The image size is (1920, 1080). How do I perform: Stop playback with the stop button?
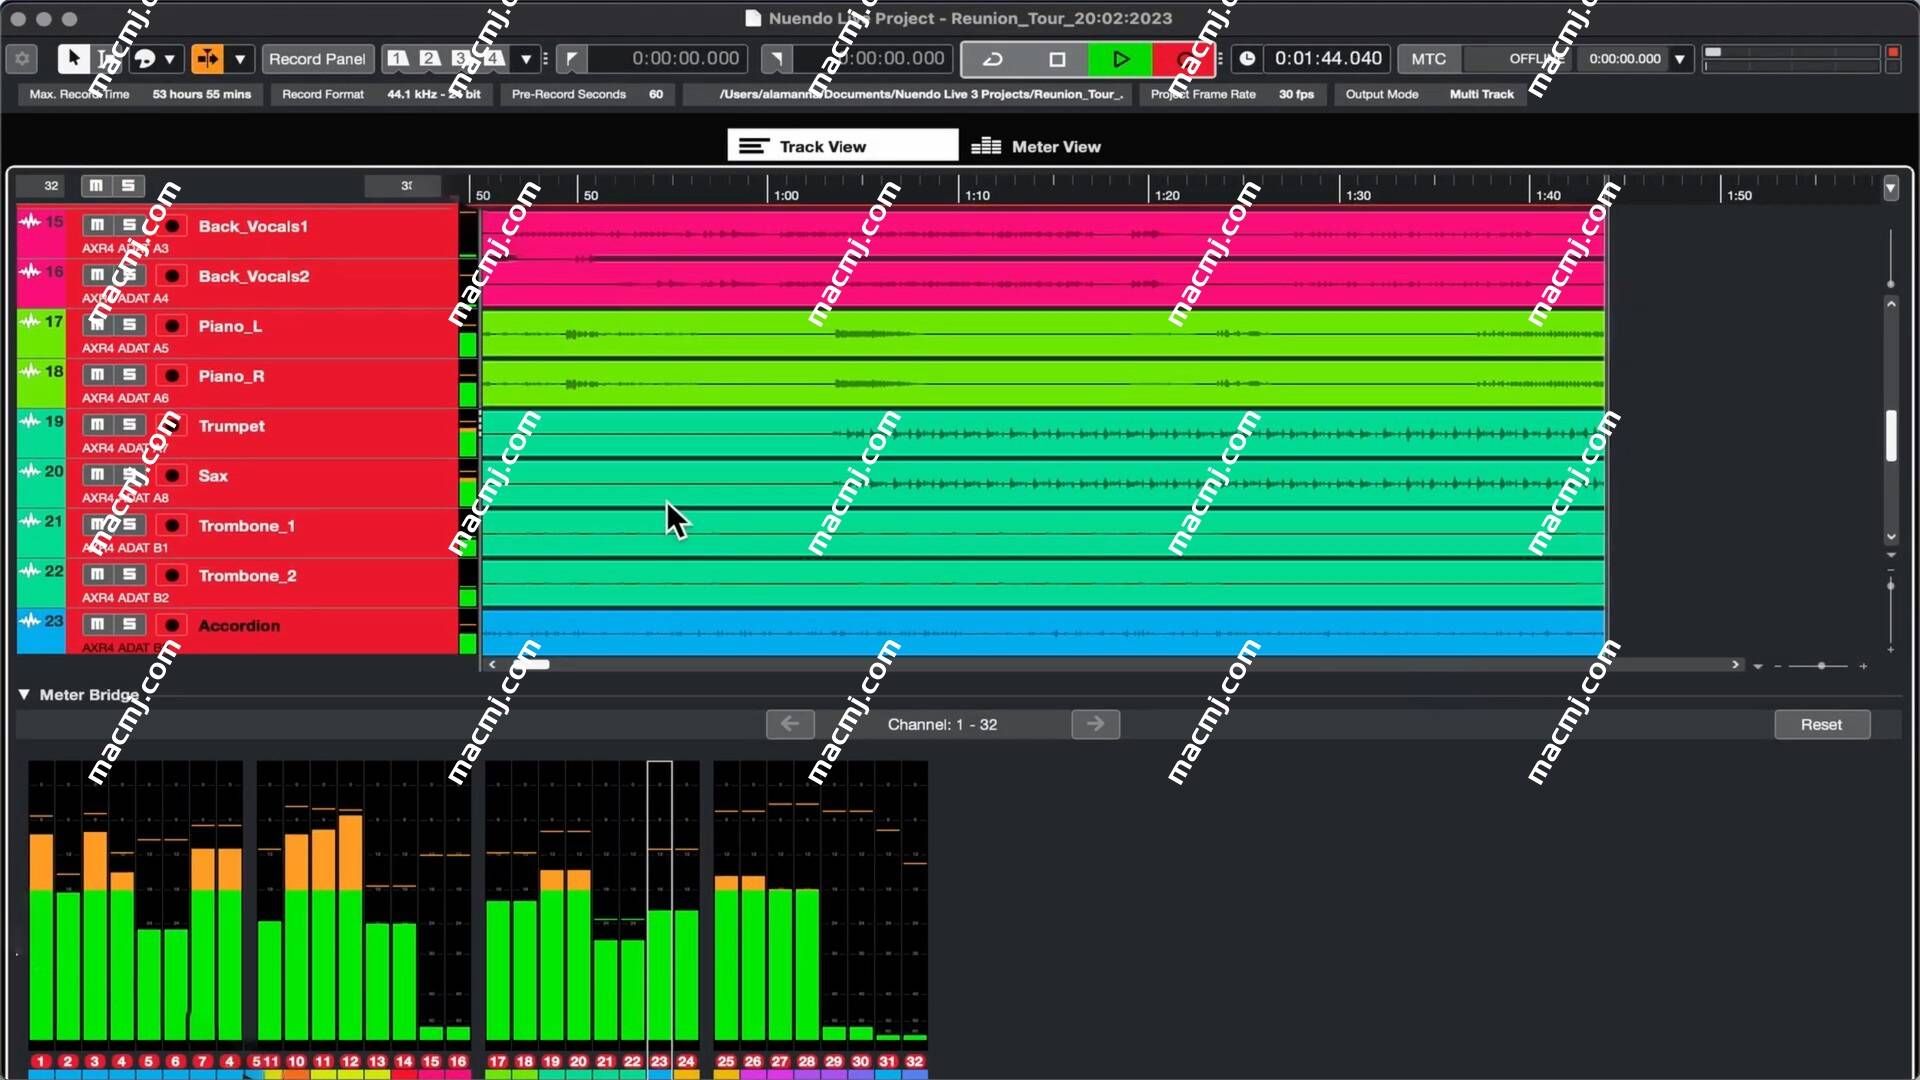click(1057, 59)
